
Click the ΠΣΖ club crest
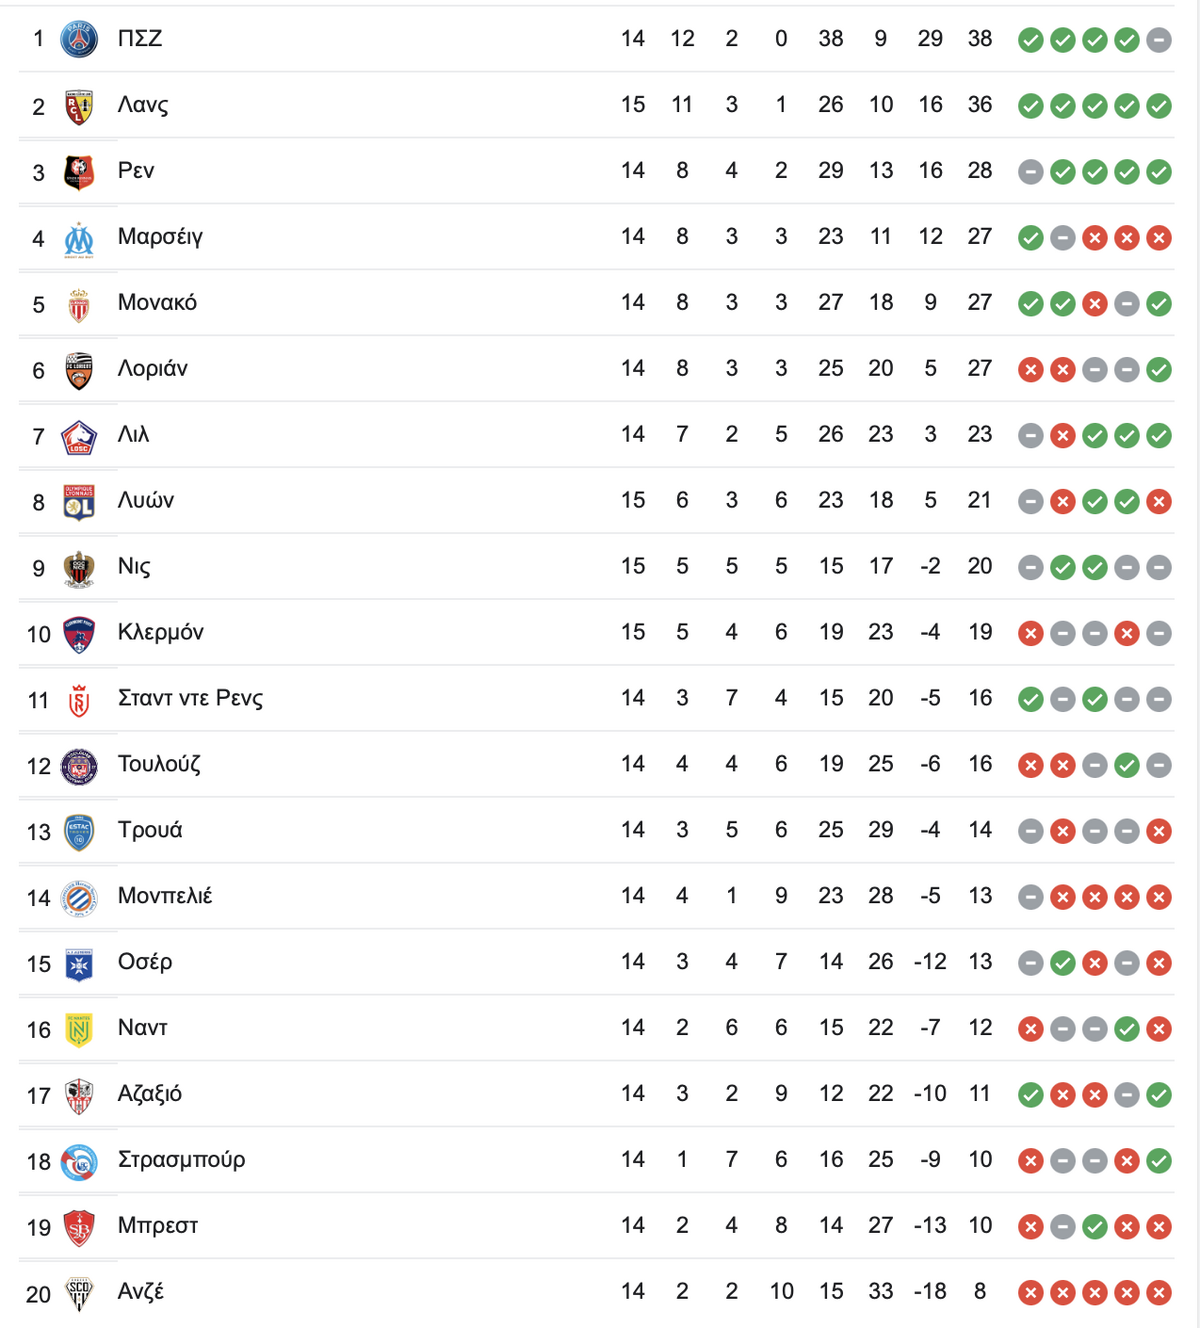79,39
